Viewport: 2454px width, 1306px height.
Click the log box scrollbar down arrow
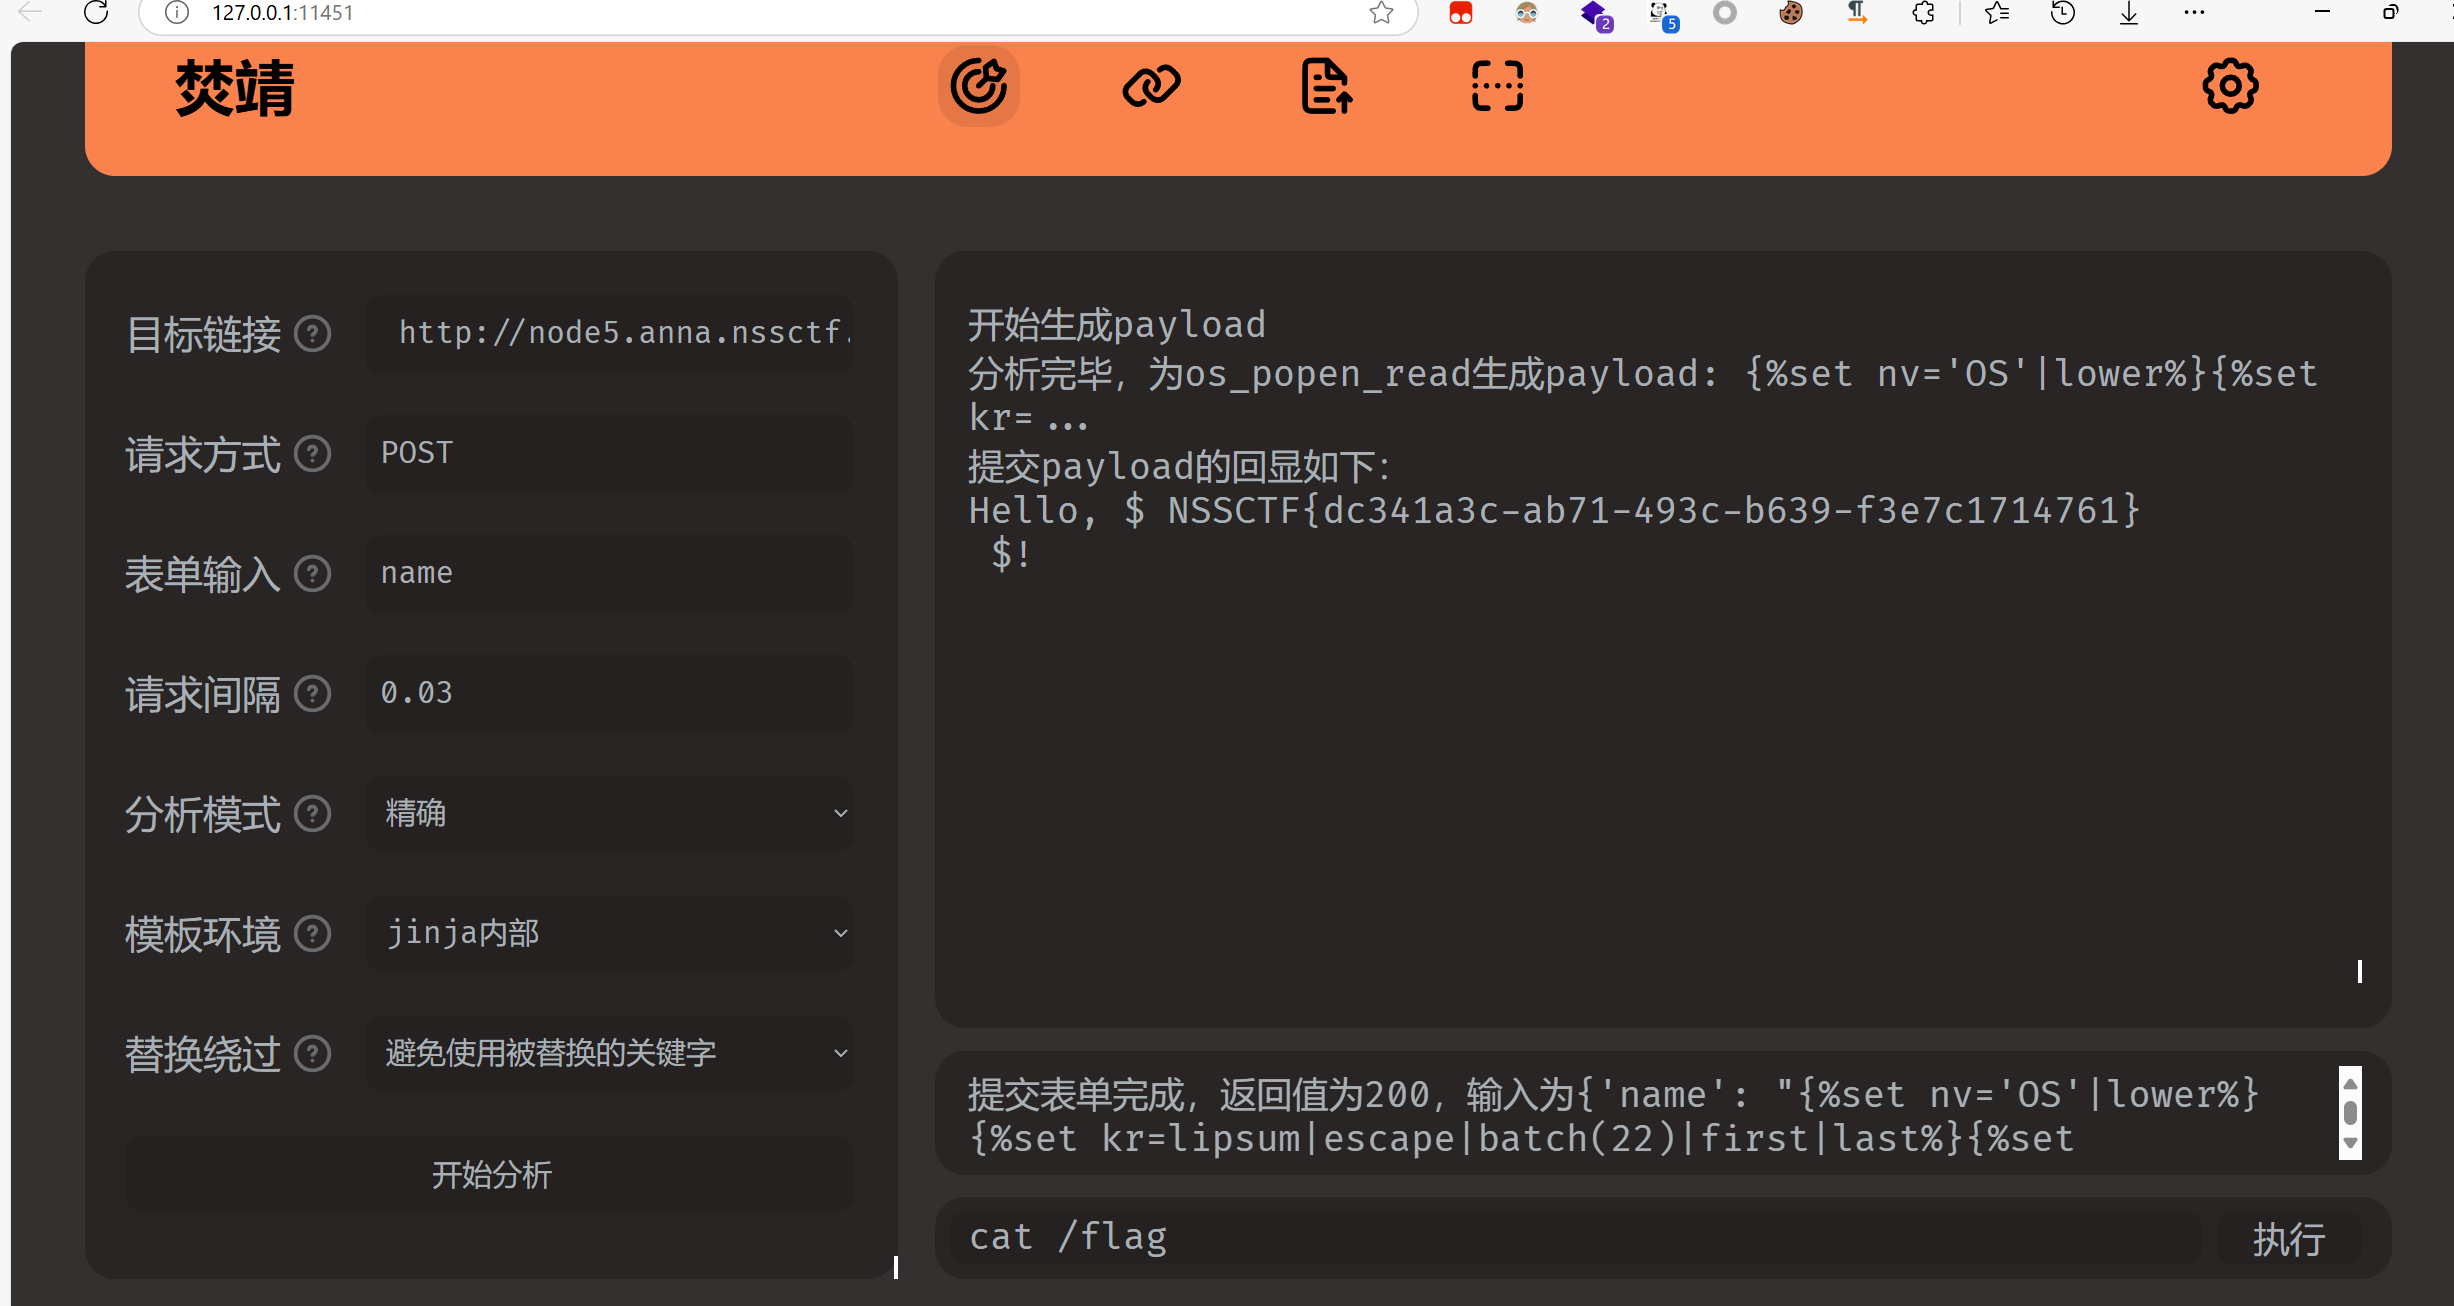pos(2350,1143)
